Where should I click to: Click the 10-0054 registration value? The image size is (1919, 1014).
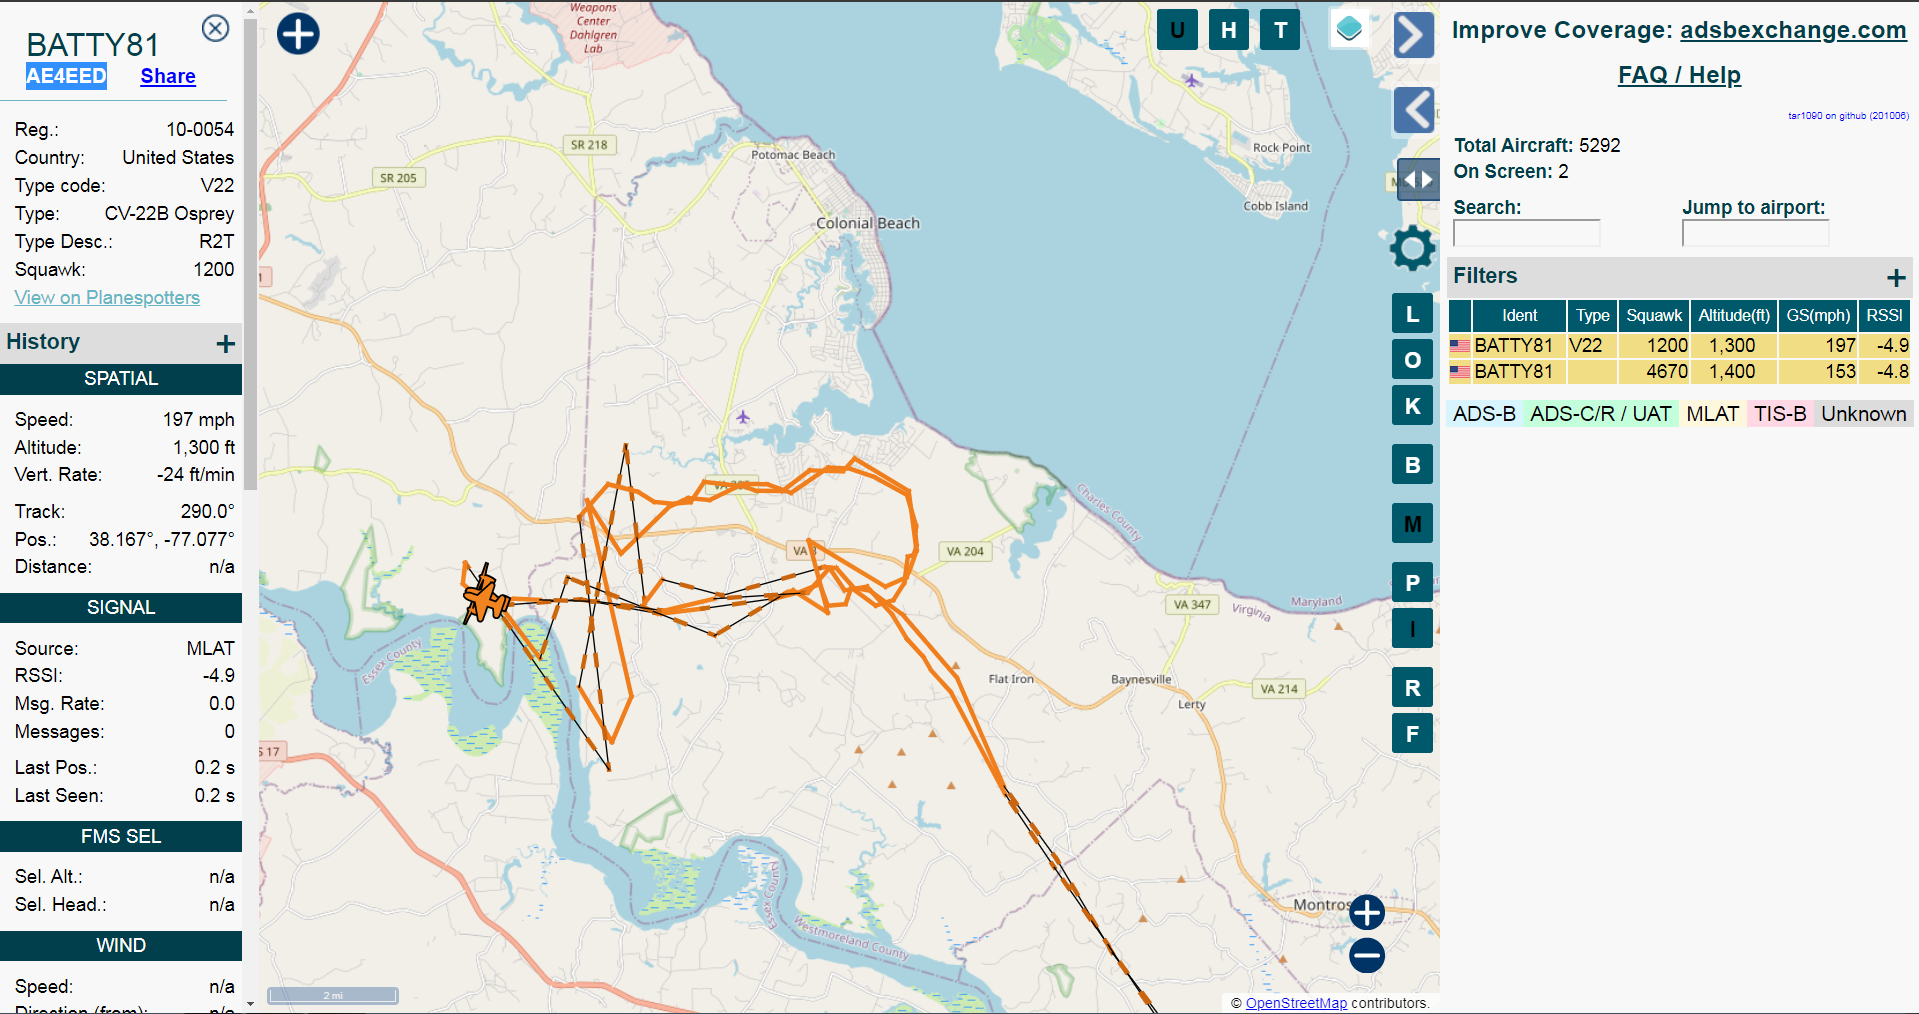click(200, 129)
